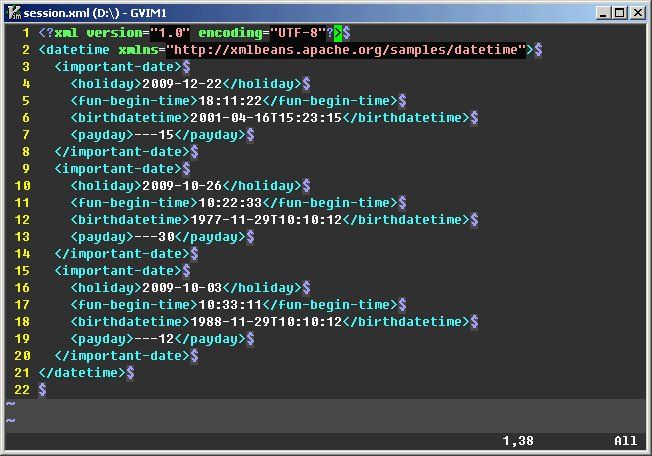Image resolution: width=652 pixels, height=456 pixels.
Task: Click the fun-begin-time value 10:22:33
Action: tap(230, 203)
